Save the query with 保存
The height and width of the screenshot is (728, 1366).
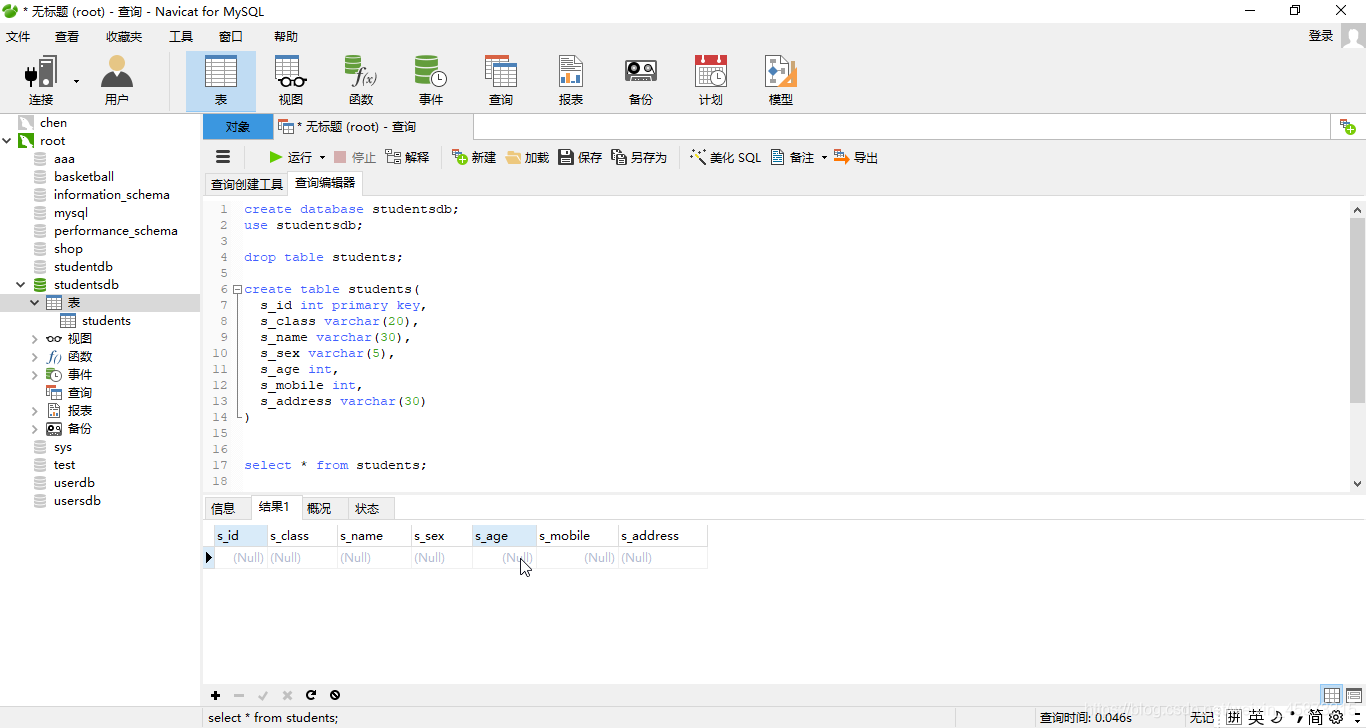[580, 157]
